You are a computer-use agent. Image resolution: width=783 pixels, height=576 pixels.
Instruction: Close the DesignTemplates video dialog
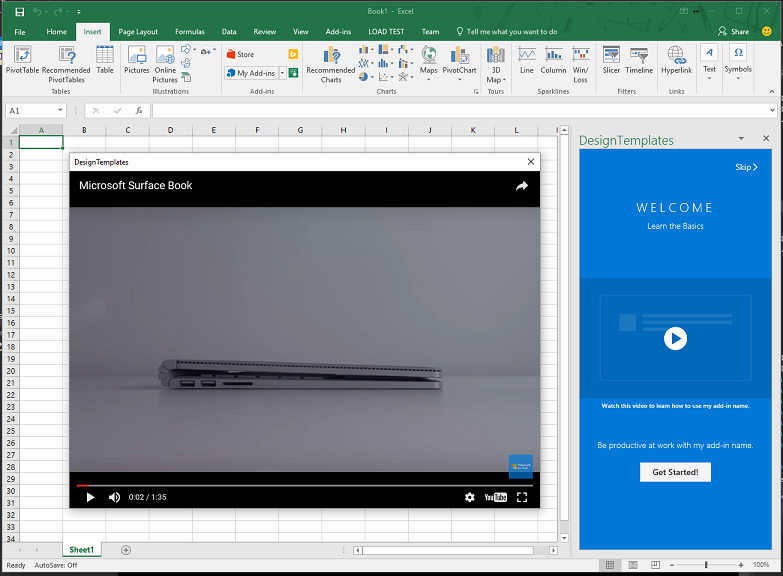(531, 161)
